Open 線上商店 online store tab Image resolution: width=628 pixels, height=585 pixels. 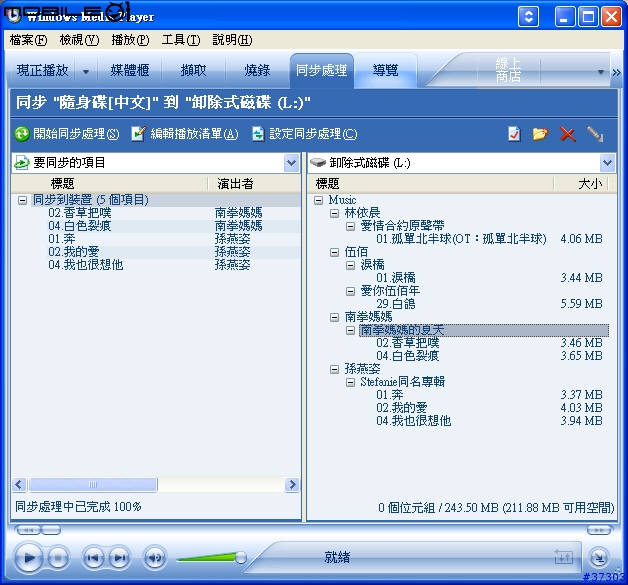pyautogui.click(x=508, y=70)
